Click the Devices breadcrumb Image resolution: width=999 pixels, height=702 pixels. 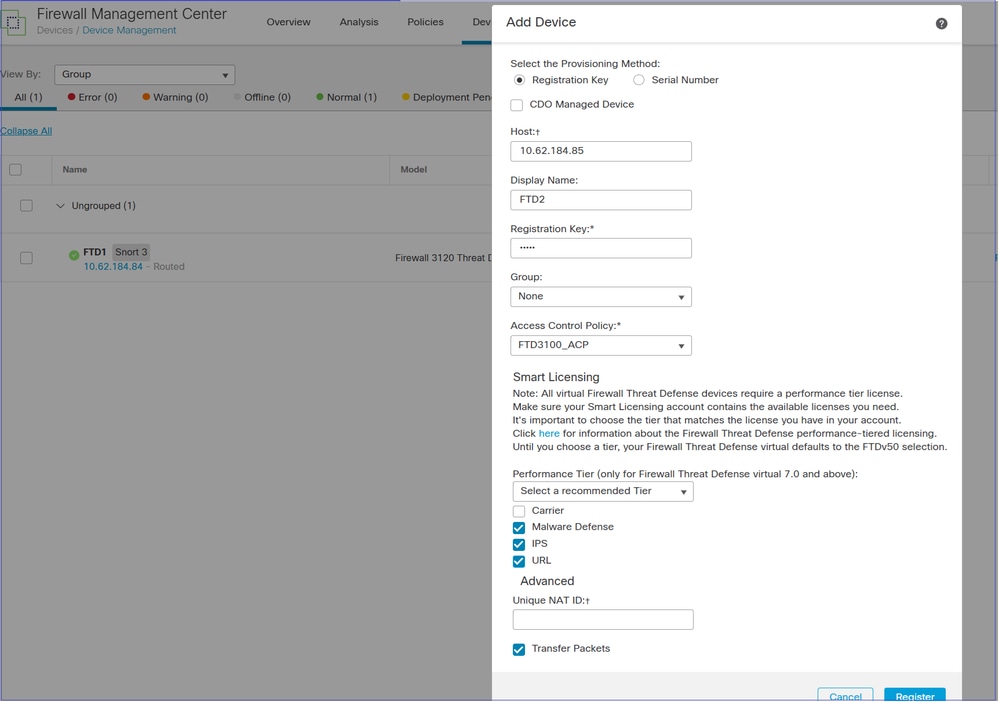point(55,31)
